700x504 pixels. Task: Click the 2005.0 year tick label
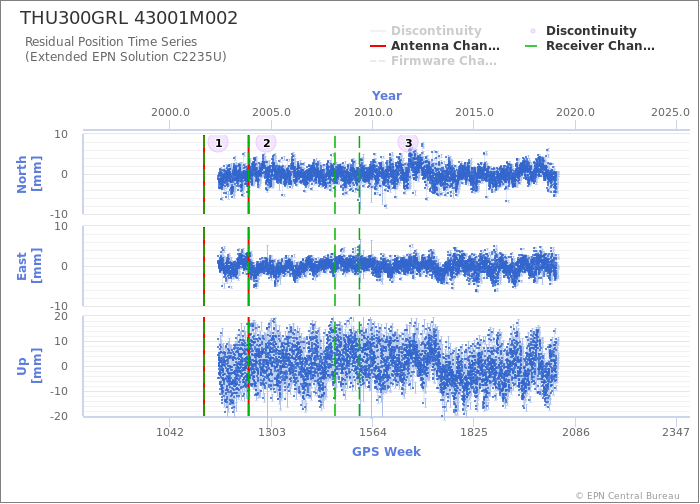click(271, 112)
